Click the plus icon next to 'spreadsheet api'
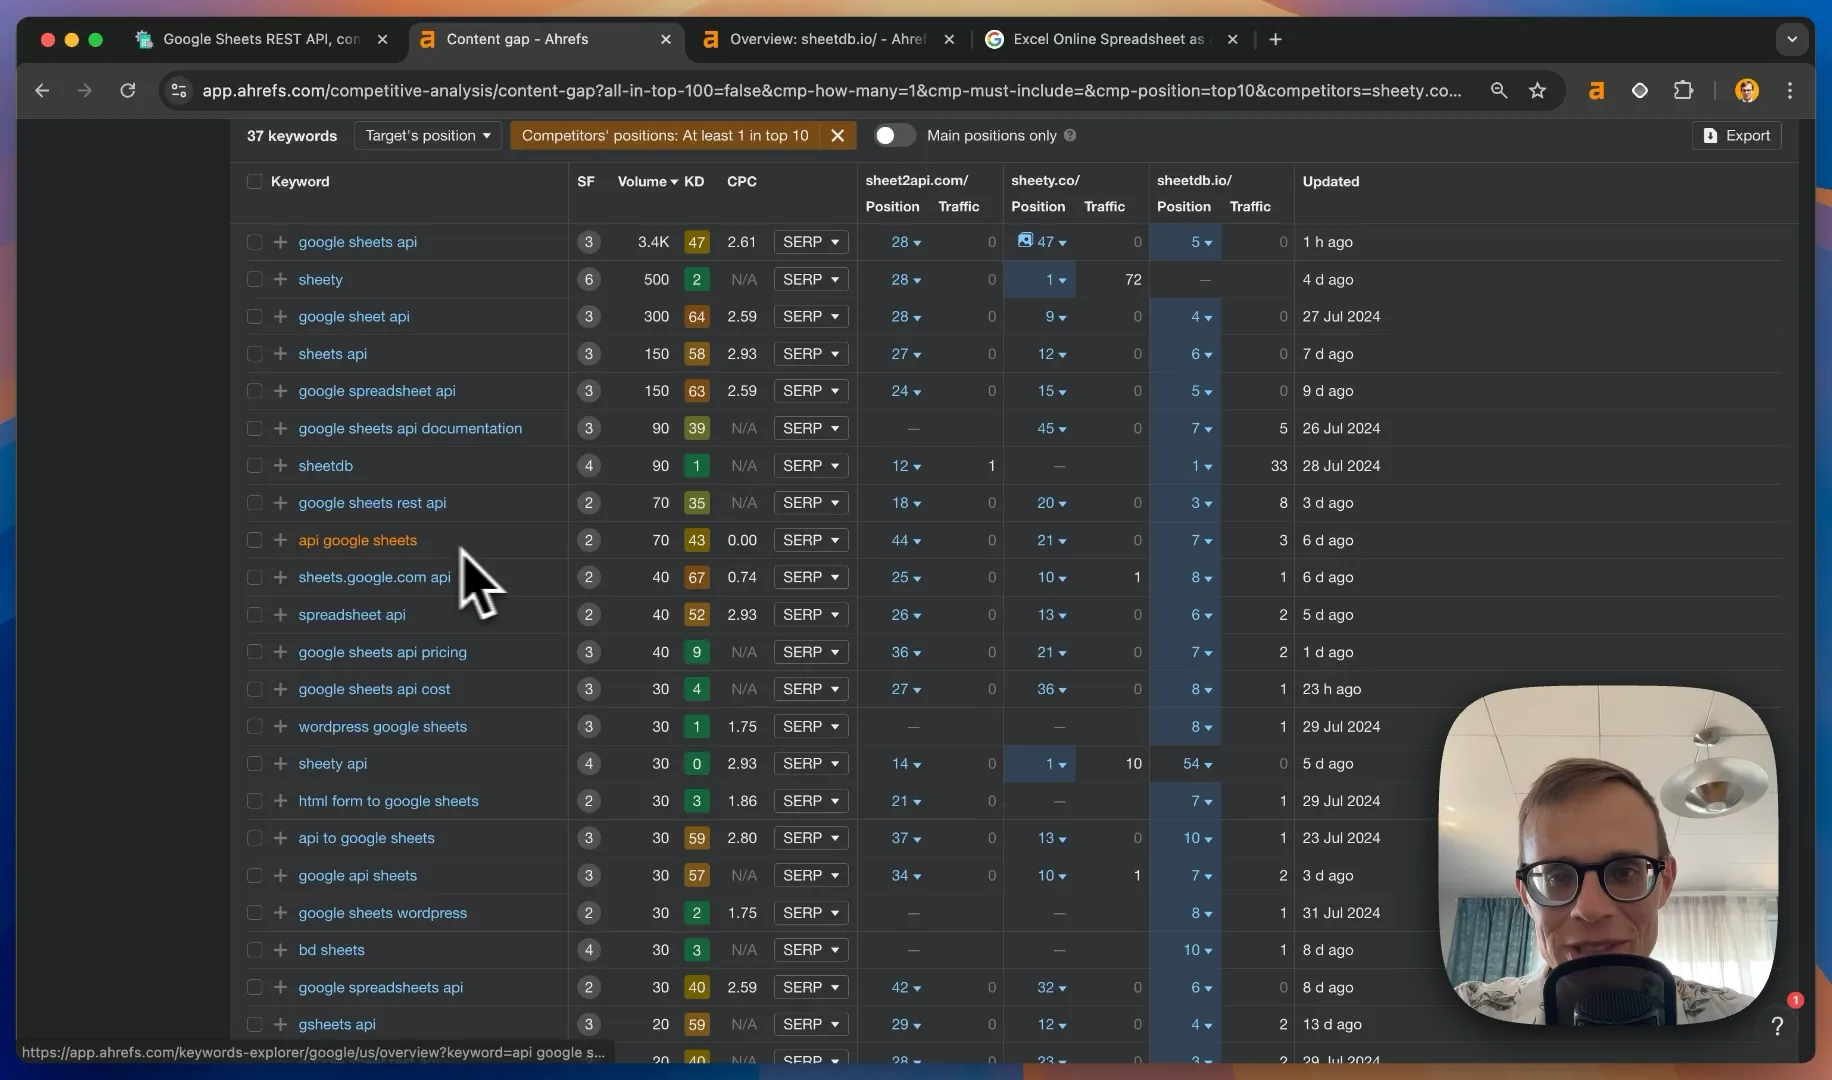Image resolution: width=1832 pixels, height=1080 pixels. (x=280, y=615)
